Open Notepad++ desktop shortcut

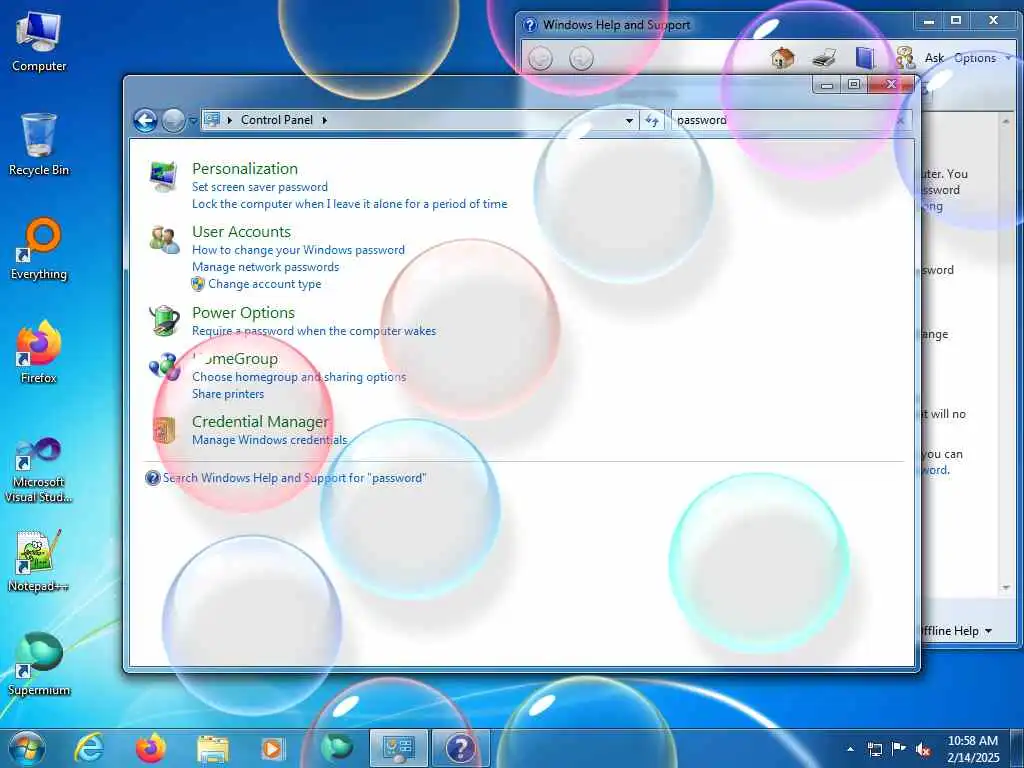pos(39,560)
